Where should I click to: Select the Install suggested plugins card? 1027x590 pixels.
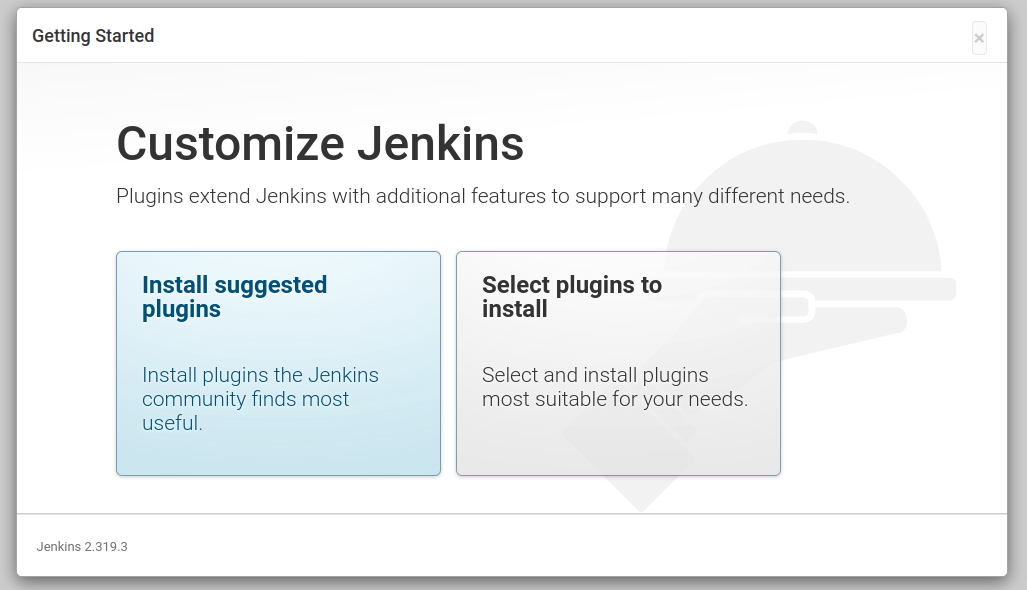click(x=278, y=362)
